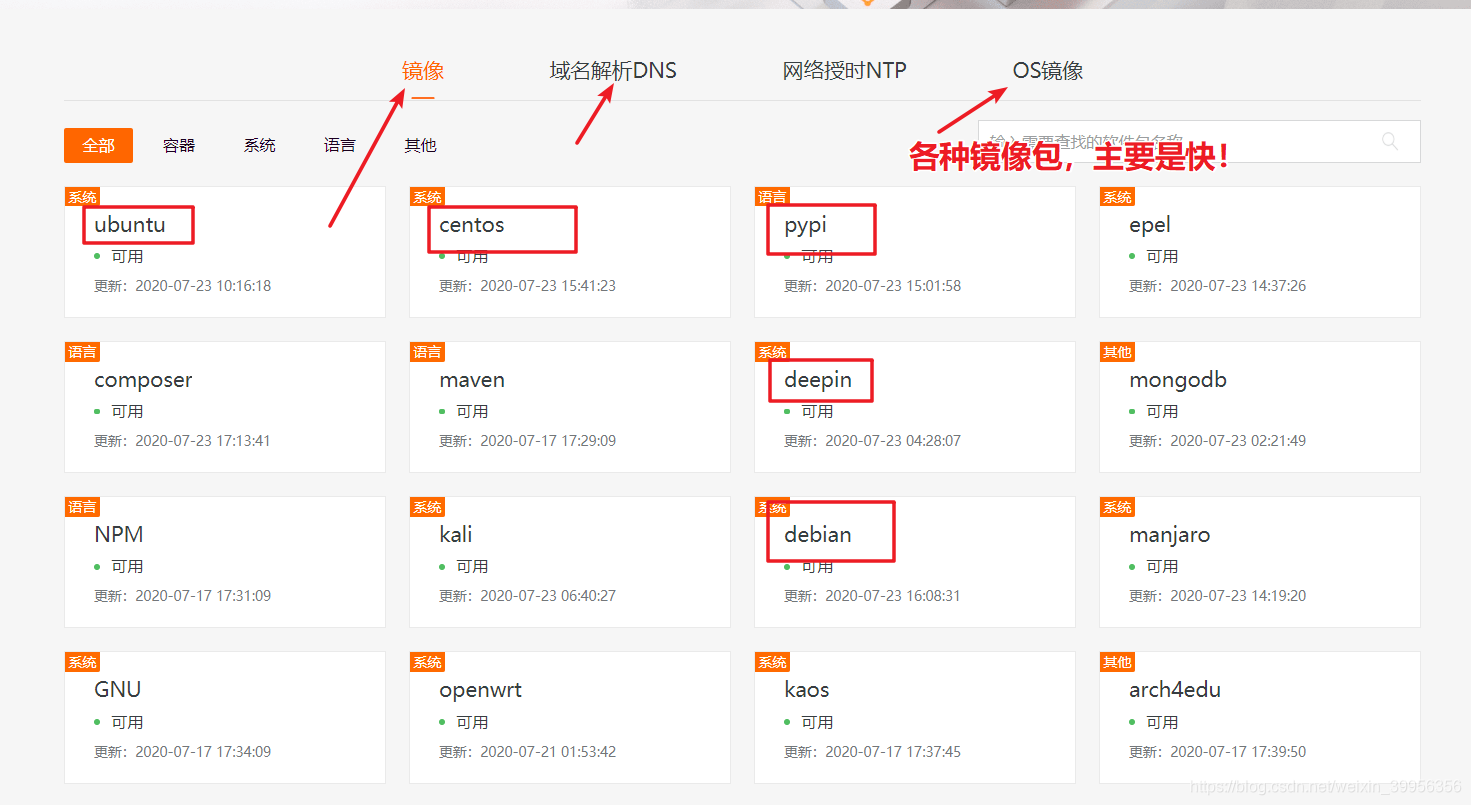1471x805 pixels.
Task: Select the 全部 filter button
Action: 97,145
